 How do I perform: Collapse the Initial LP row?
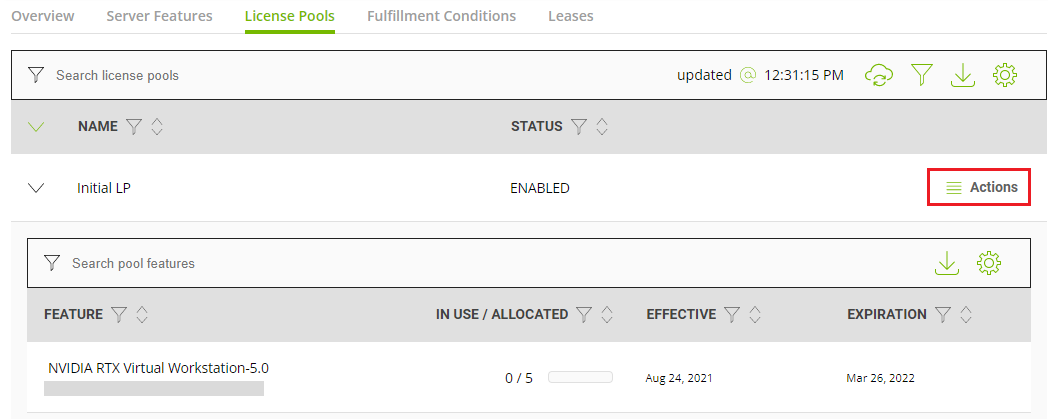coord(37,187)
